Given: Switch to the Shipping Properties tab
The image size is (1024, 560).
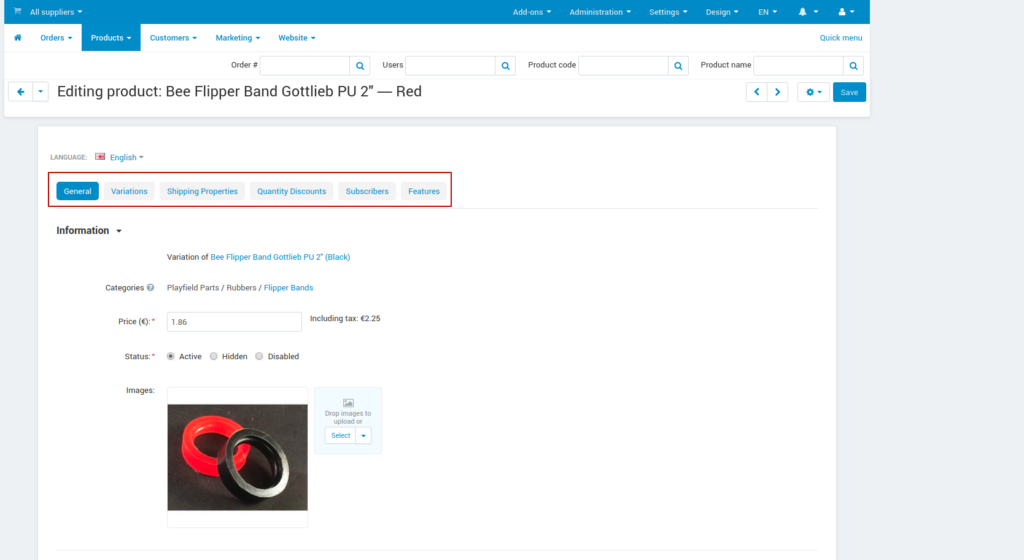Looking at the screenshot, I should pos(202,191).
